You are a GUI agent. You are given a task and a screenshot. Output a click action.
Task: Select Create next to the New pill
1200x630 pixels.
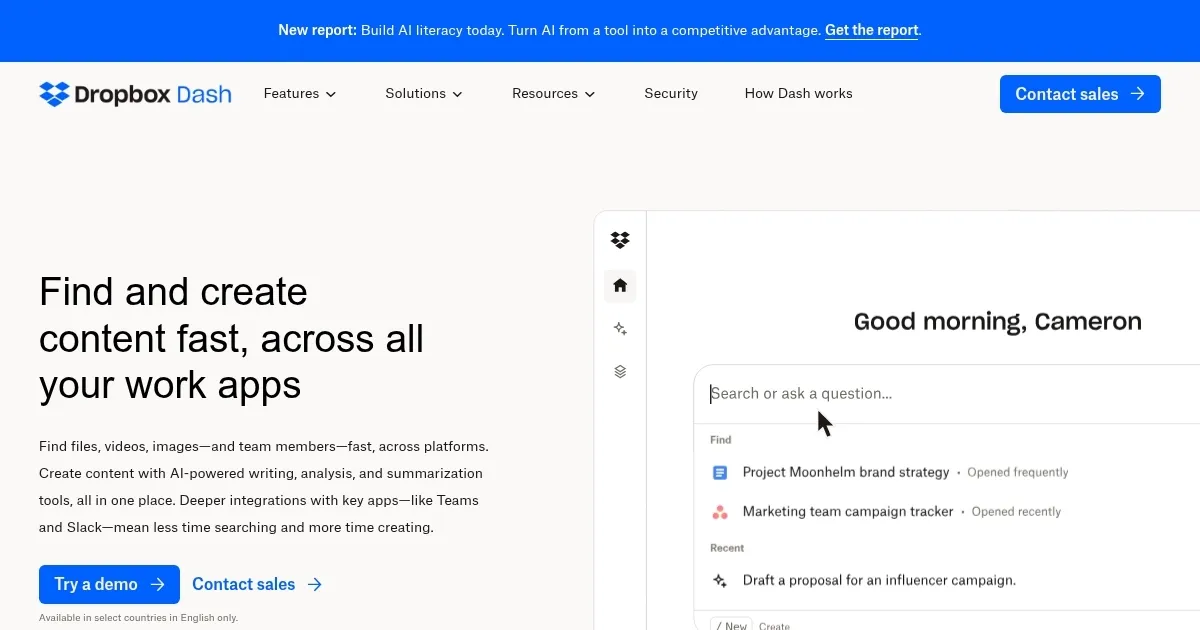(775, 625)
